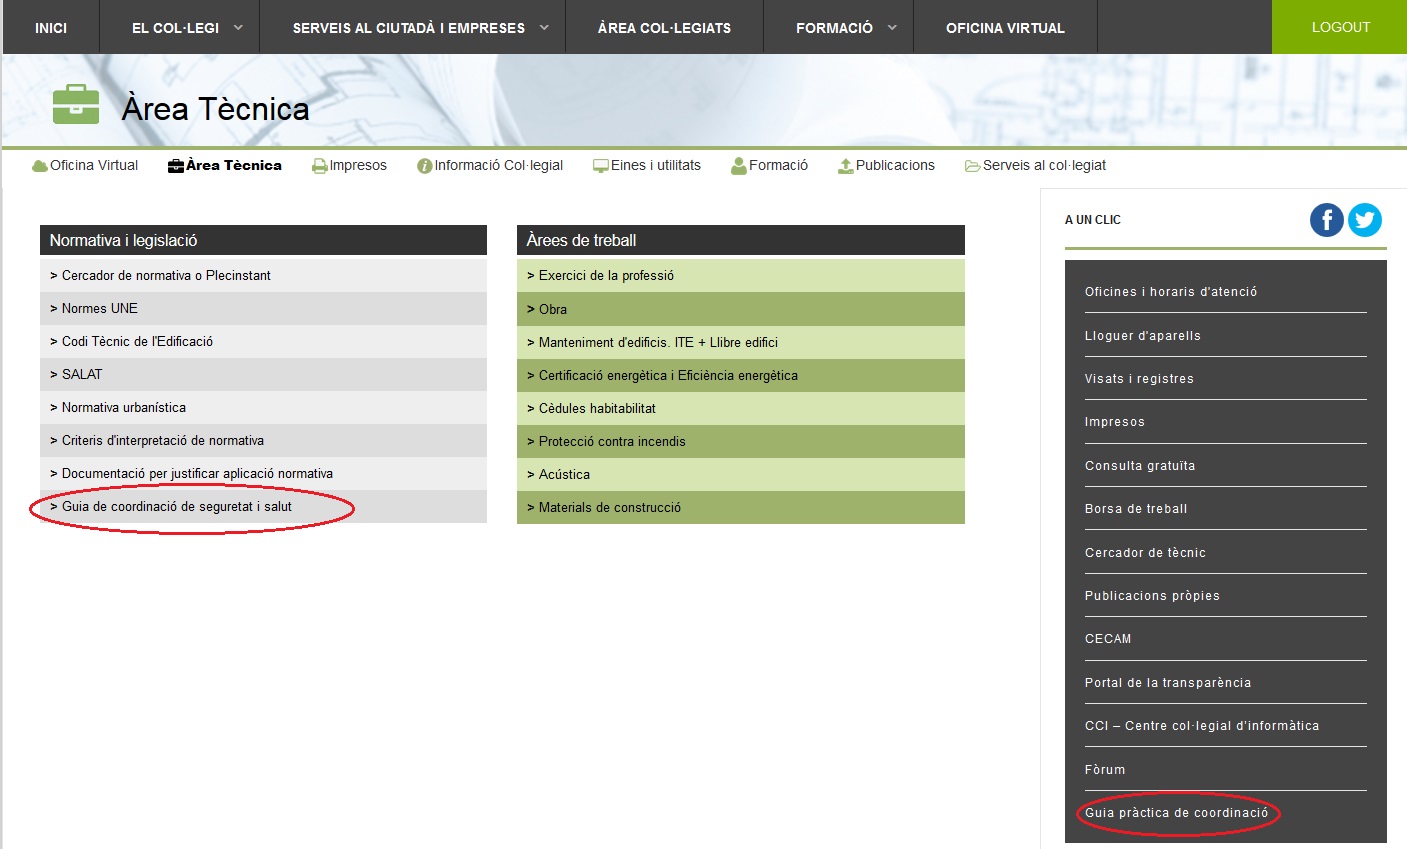
Task: Click the cloud icon next to Oficina Virtual
Action: pos(40,166)
